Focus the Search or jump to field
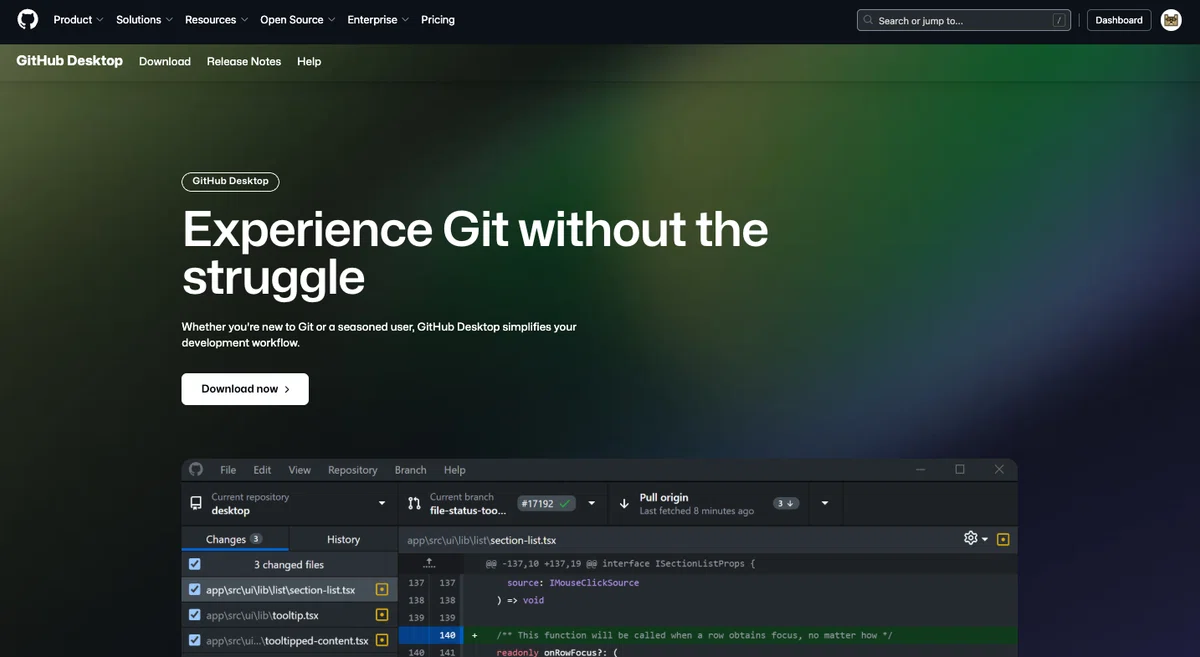1200x657 pixels. click(964, 20)
